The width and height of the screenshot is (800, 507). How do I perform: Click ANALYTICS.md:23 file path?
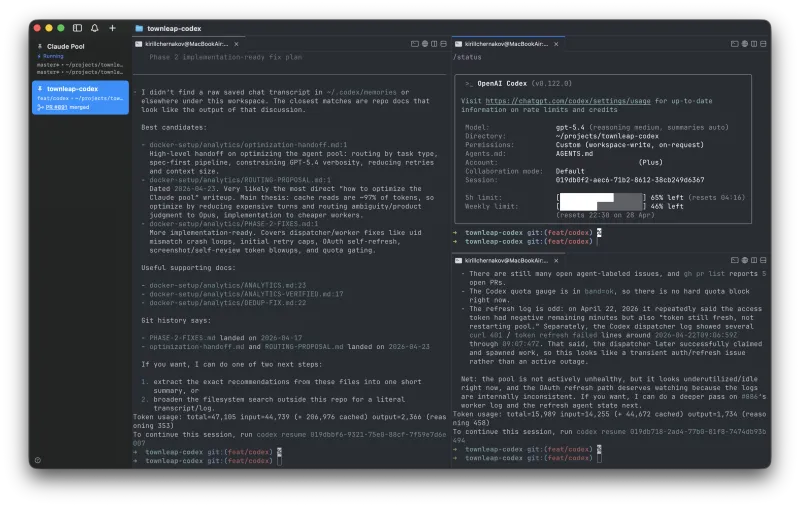(x=228, y=286)
